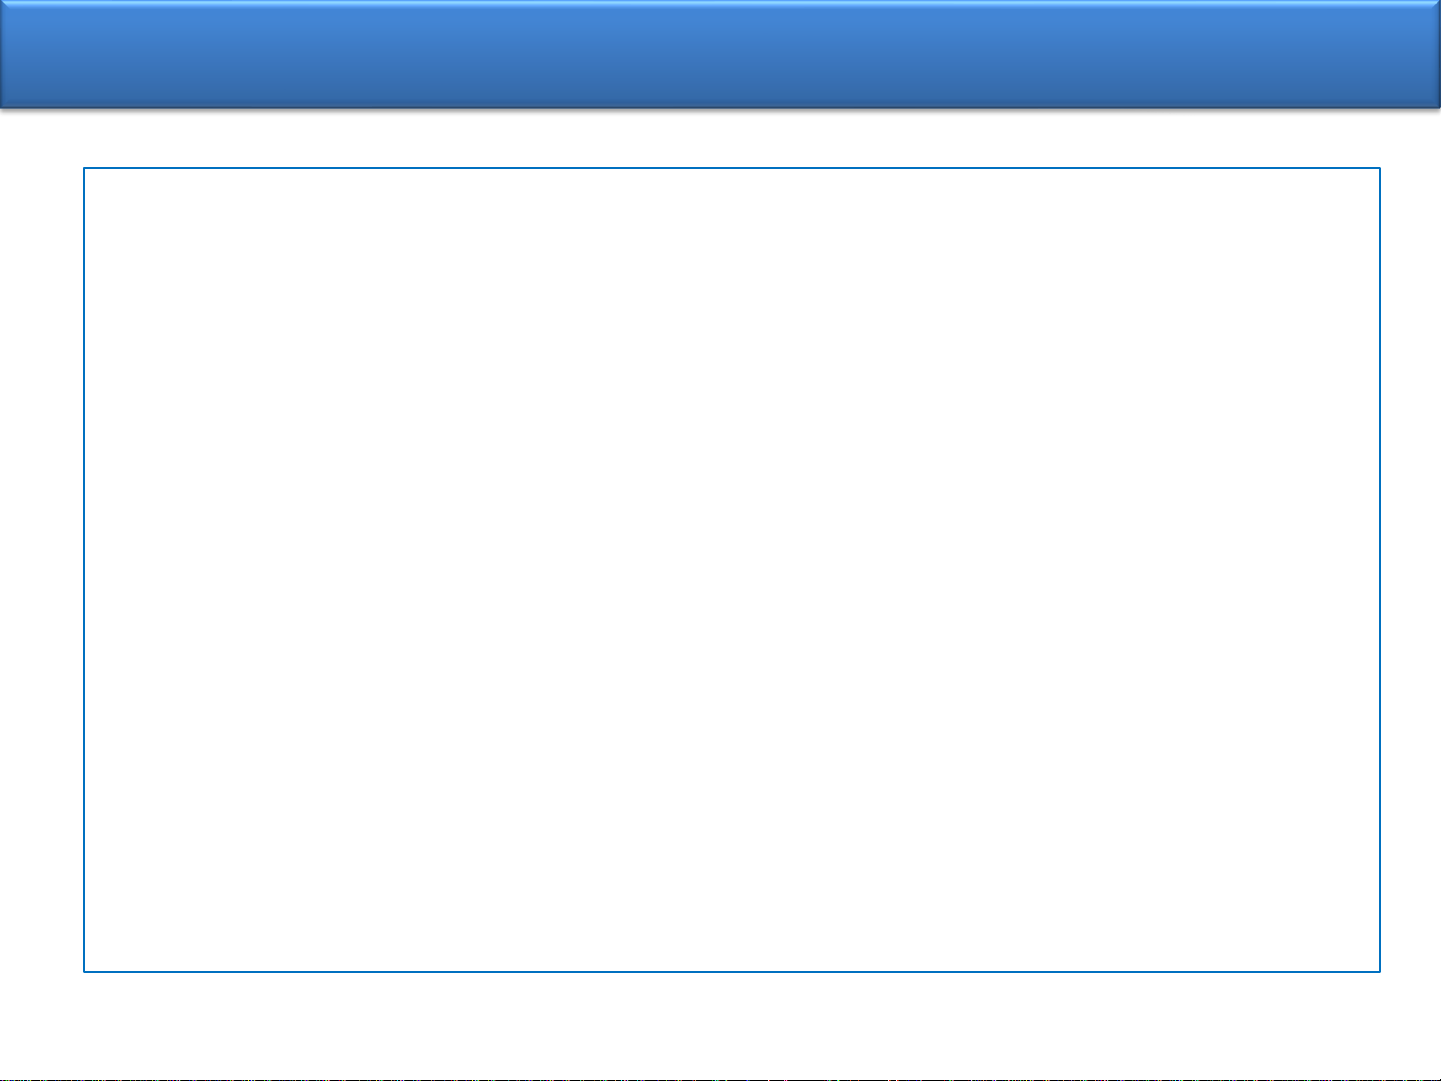Click the blue gradient title banner
The width and height of the screenshot is (1441, 1081).
(x=720, y=54)
